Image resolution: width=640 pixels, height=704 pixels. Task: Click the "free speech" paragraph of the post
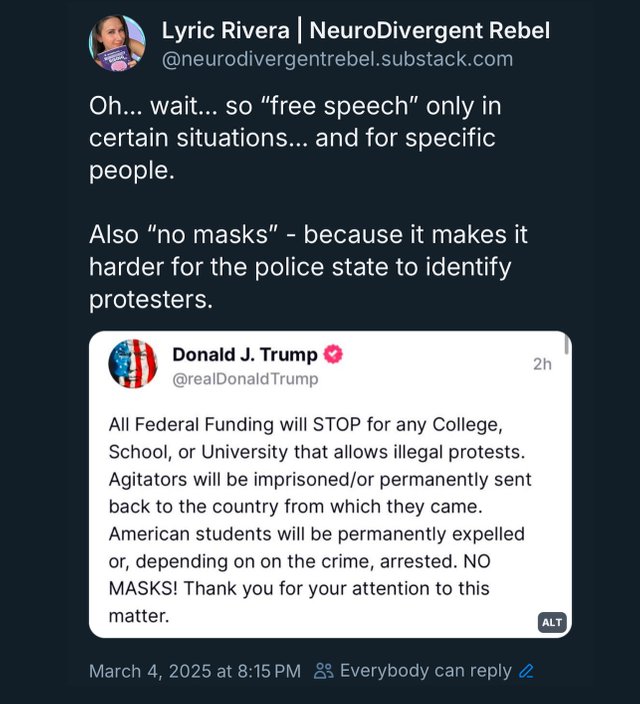coord(295,138)
